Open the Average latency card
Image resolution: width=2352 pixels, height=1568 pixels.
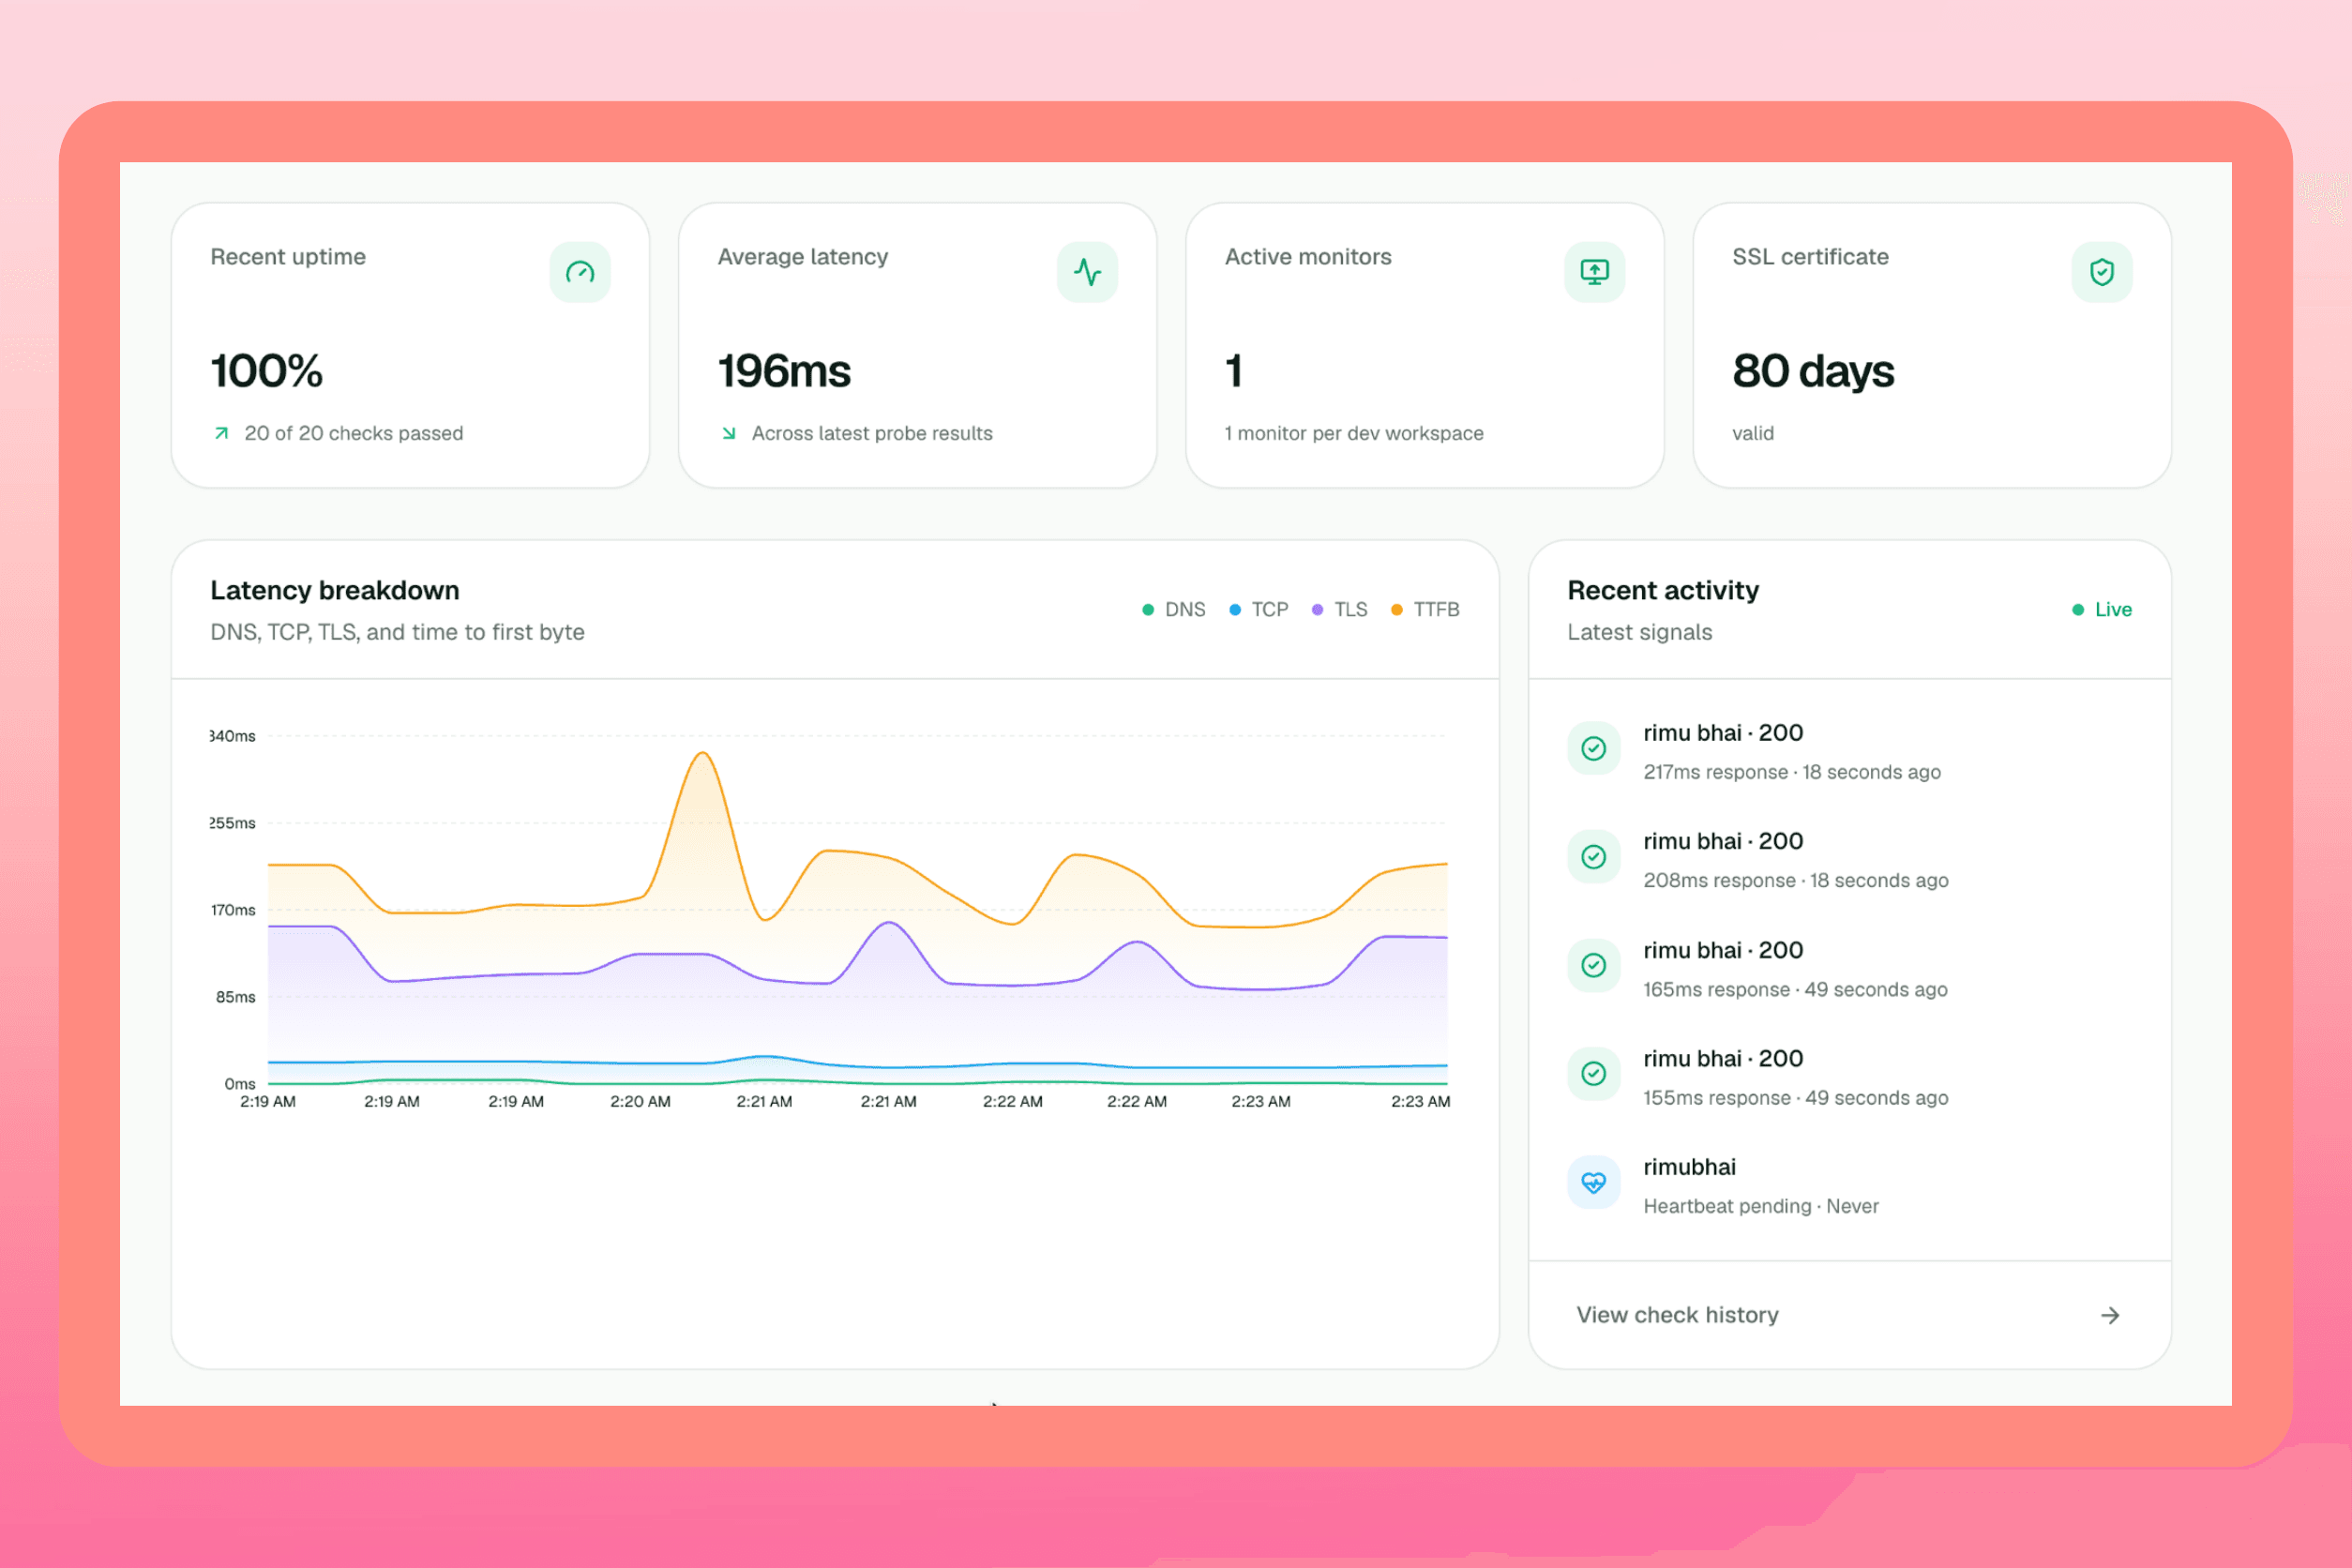coord(917,345)
